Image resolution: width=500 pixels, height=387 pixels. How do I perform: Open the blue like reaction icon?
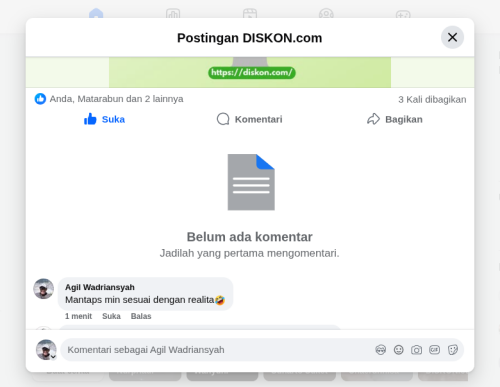coord(40,99)
